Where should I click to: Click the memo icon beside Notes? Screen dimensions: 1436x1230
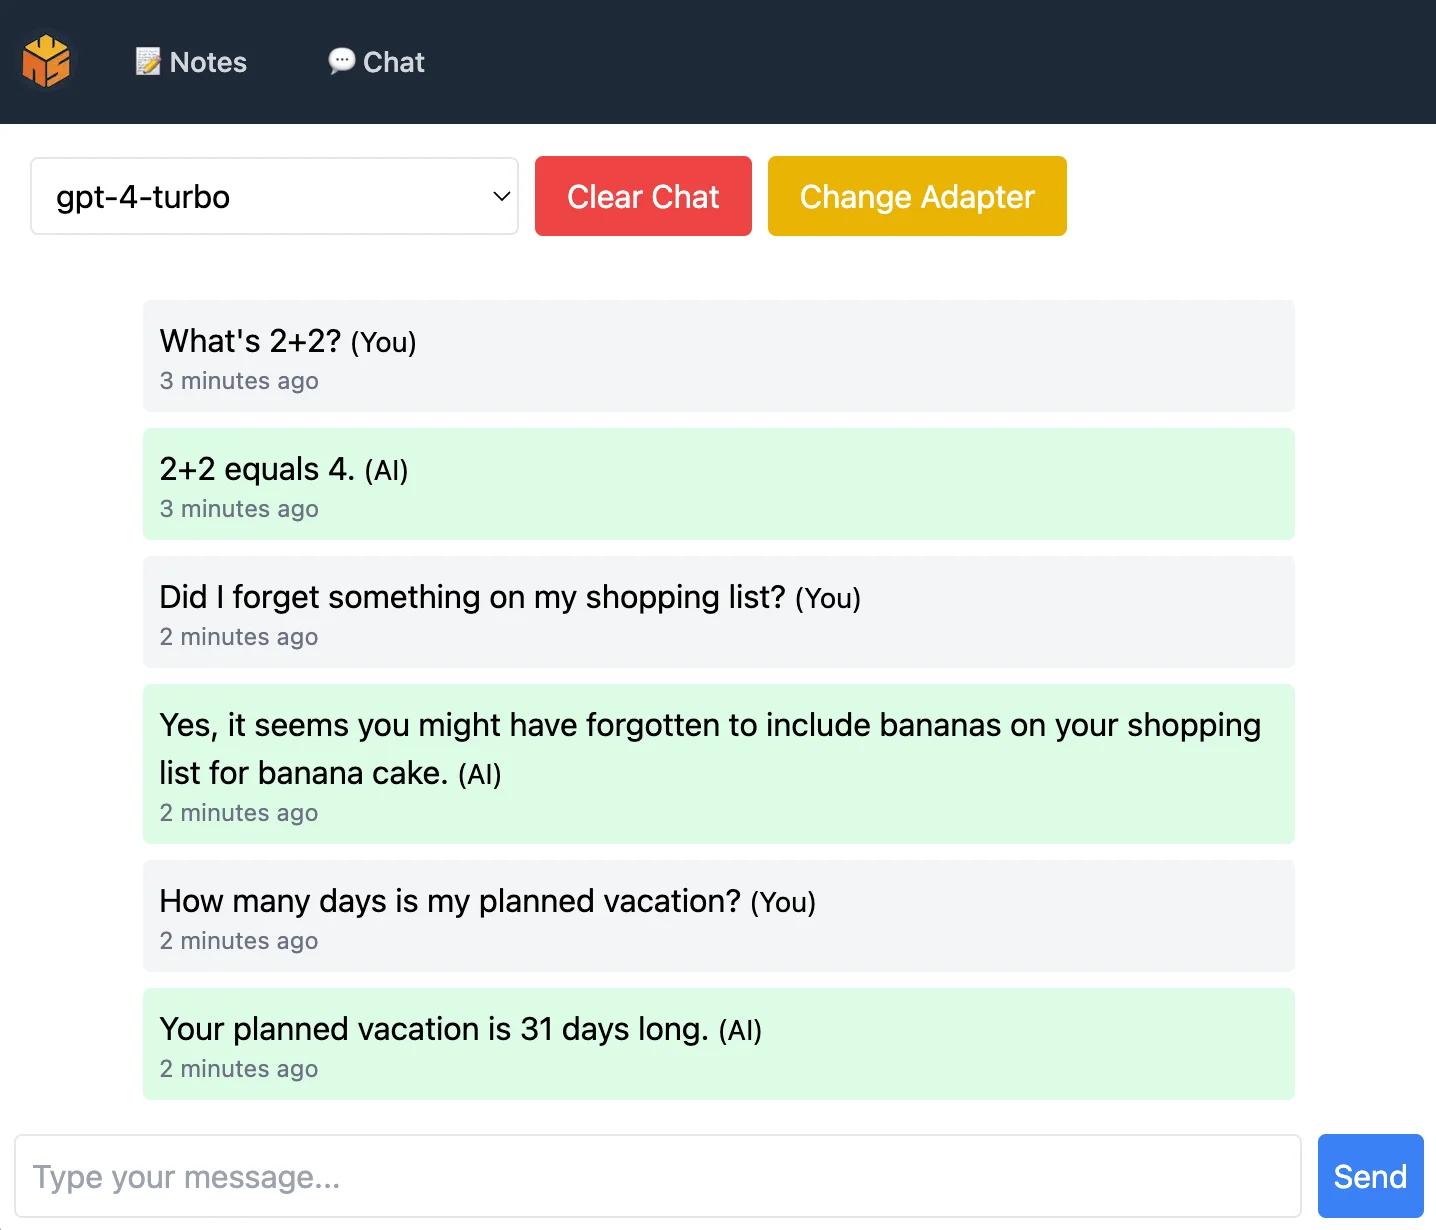coord(147,61)
